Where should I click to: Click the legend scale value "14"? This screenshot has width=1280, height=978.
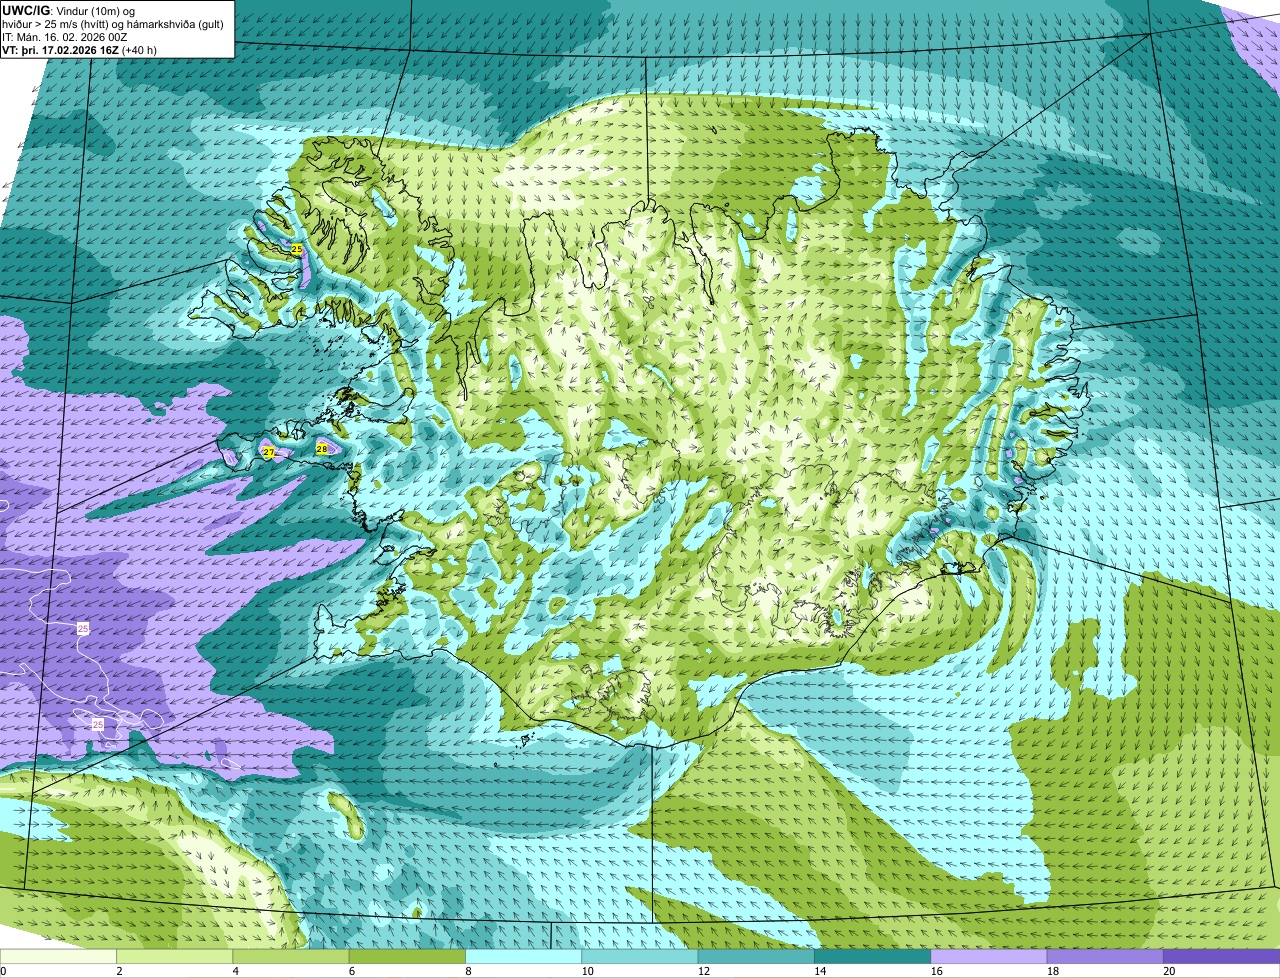(819, 971)
